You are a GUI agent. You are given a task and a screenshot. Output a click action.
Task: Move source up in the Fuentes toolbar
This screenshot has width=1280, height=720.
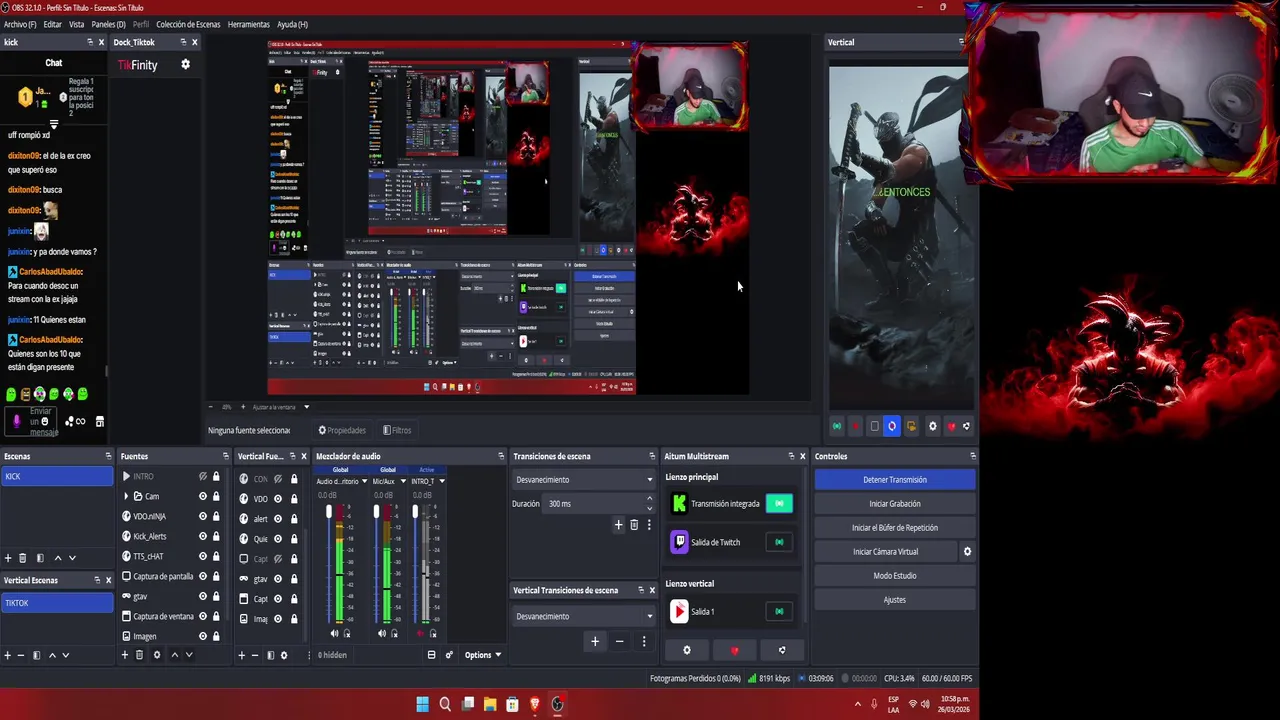click(x=174, y=655)
